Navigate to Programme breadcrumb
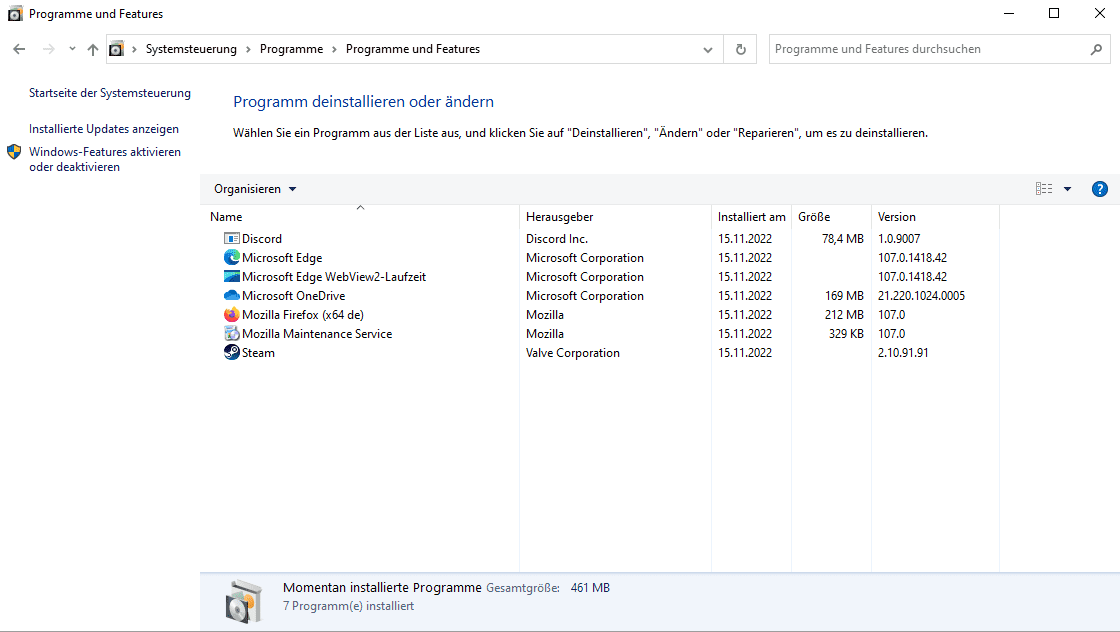The height and width of the screenshot is (632, 1120). (291, 49)
